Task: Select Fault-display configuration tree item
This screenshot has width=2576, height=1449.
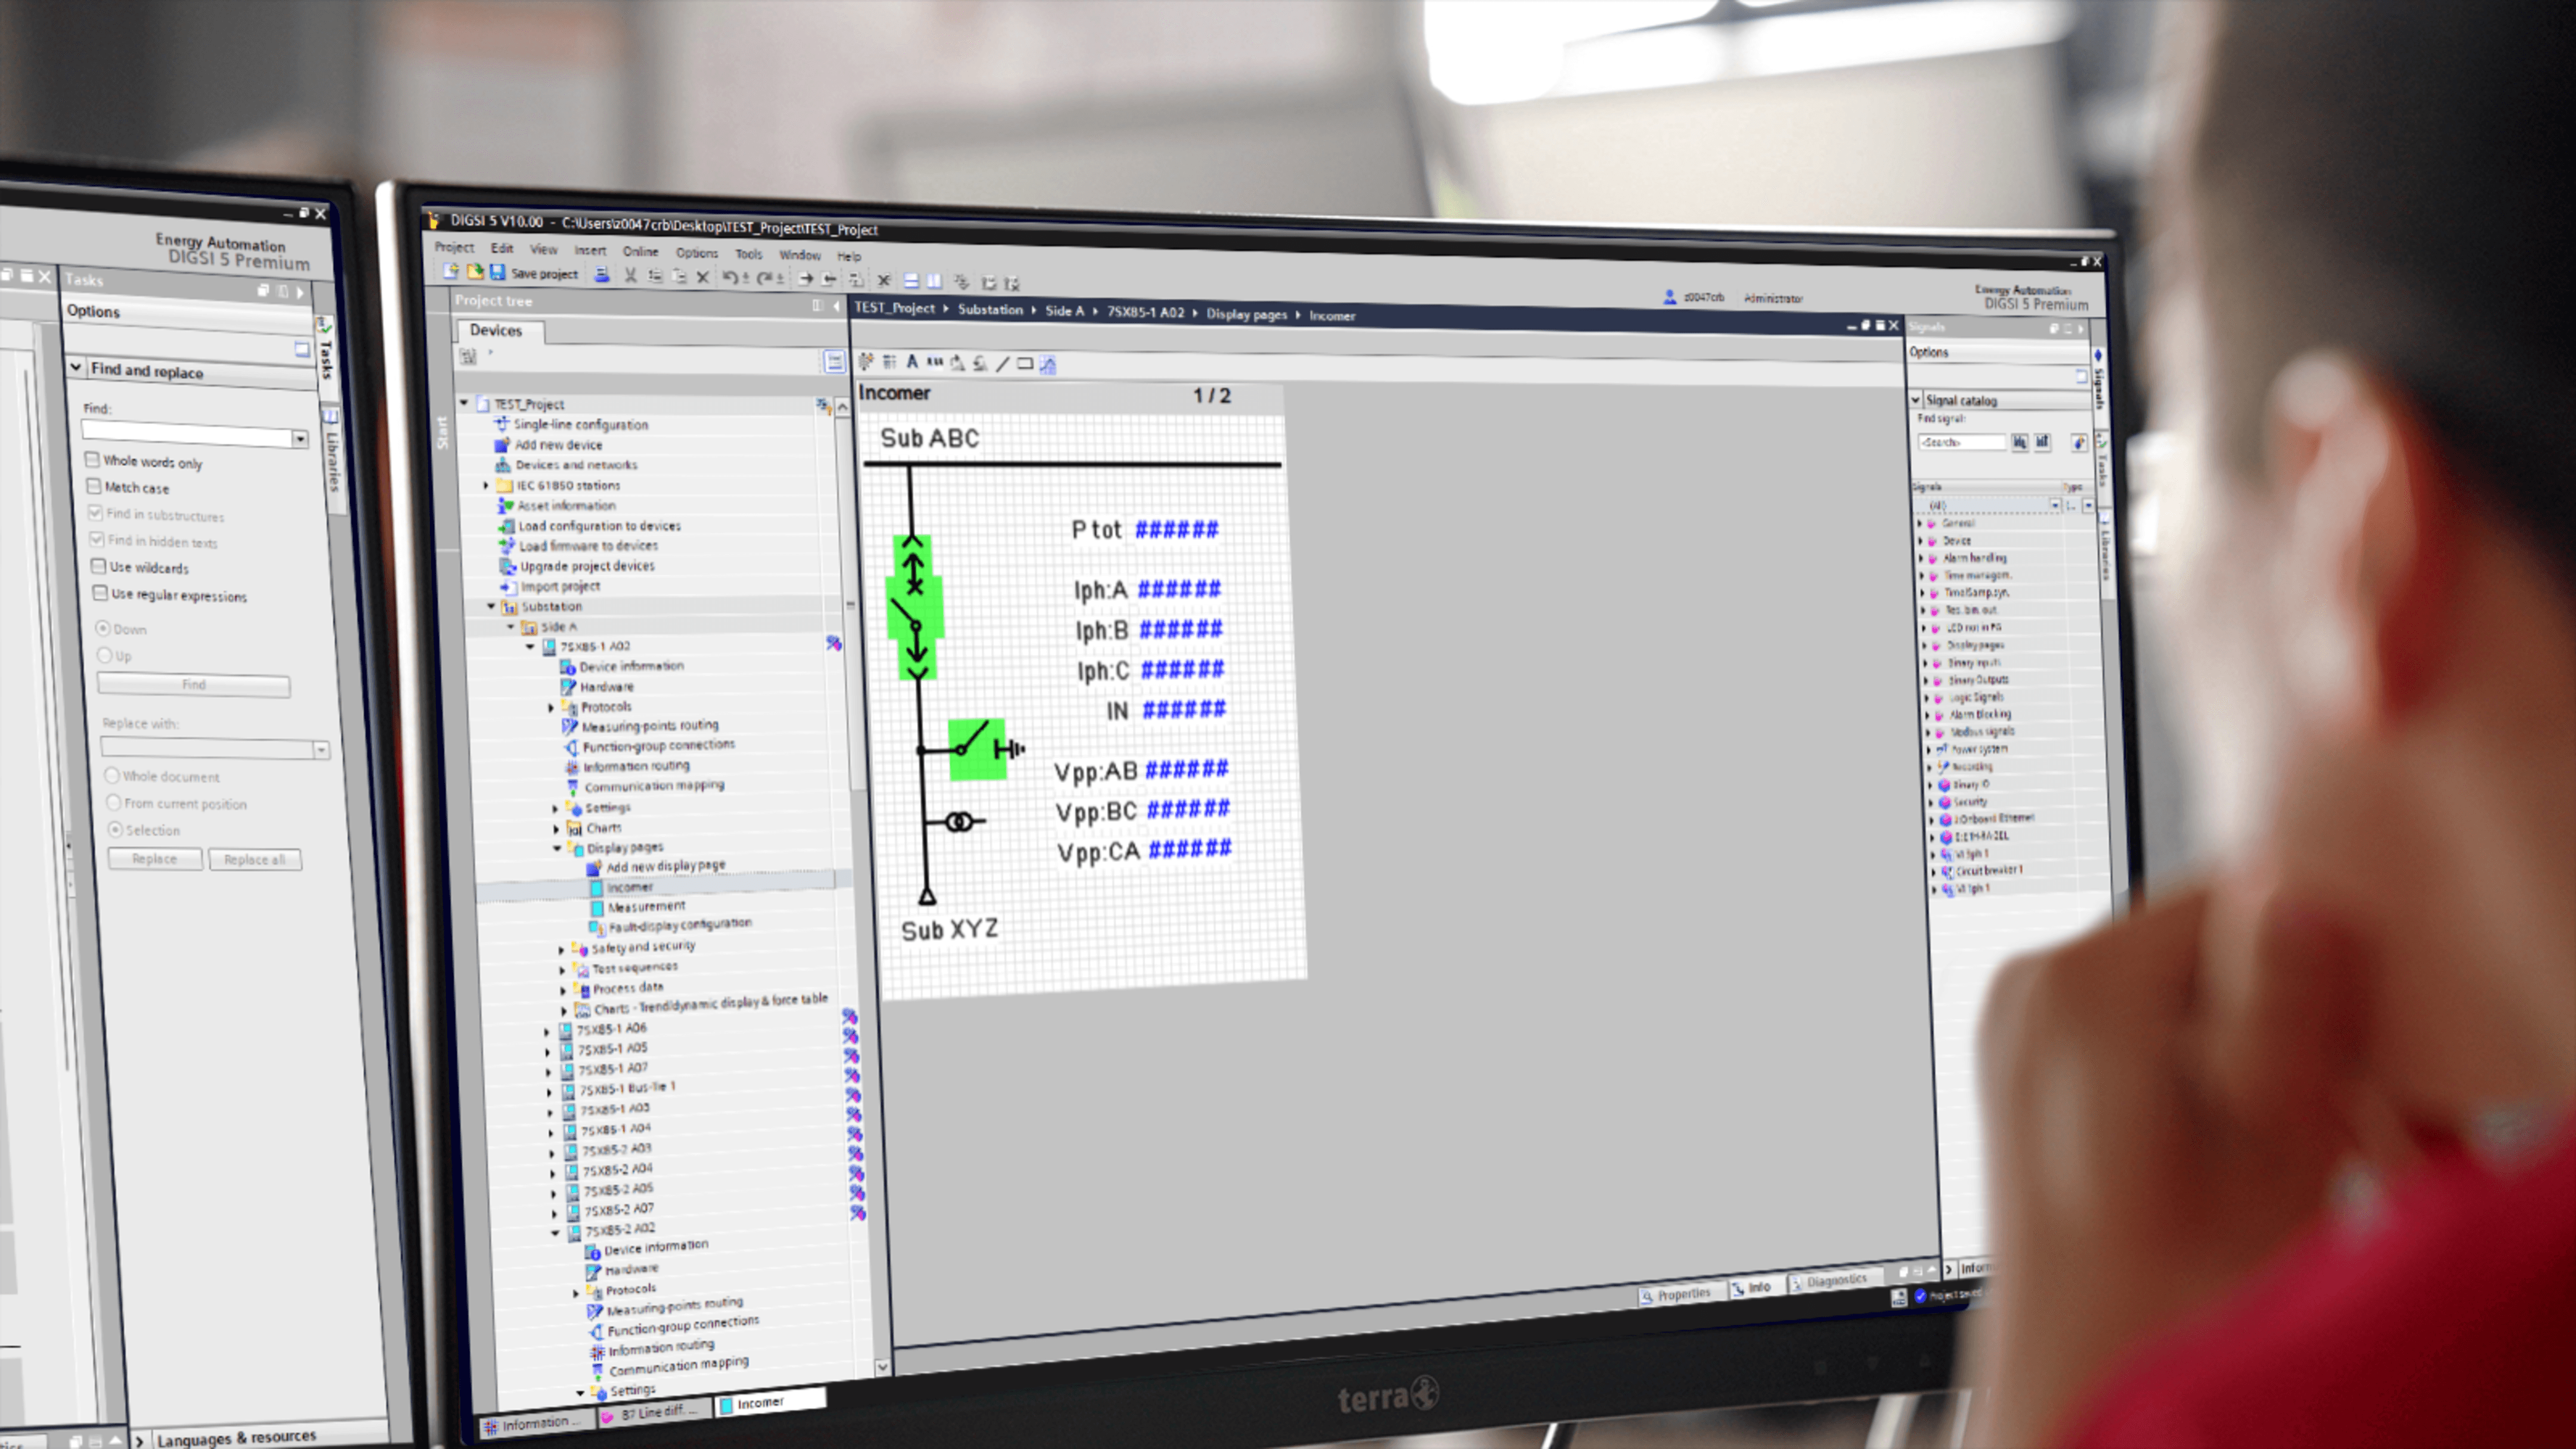Action: pyautogui.click(x=680, y=925)
